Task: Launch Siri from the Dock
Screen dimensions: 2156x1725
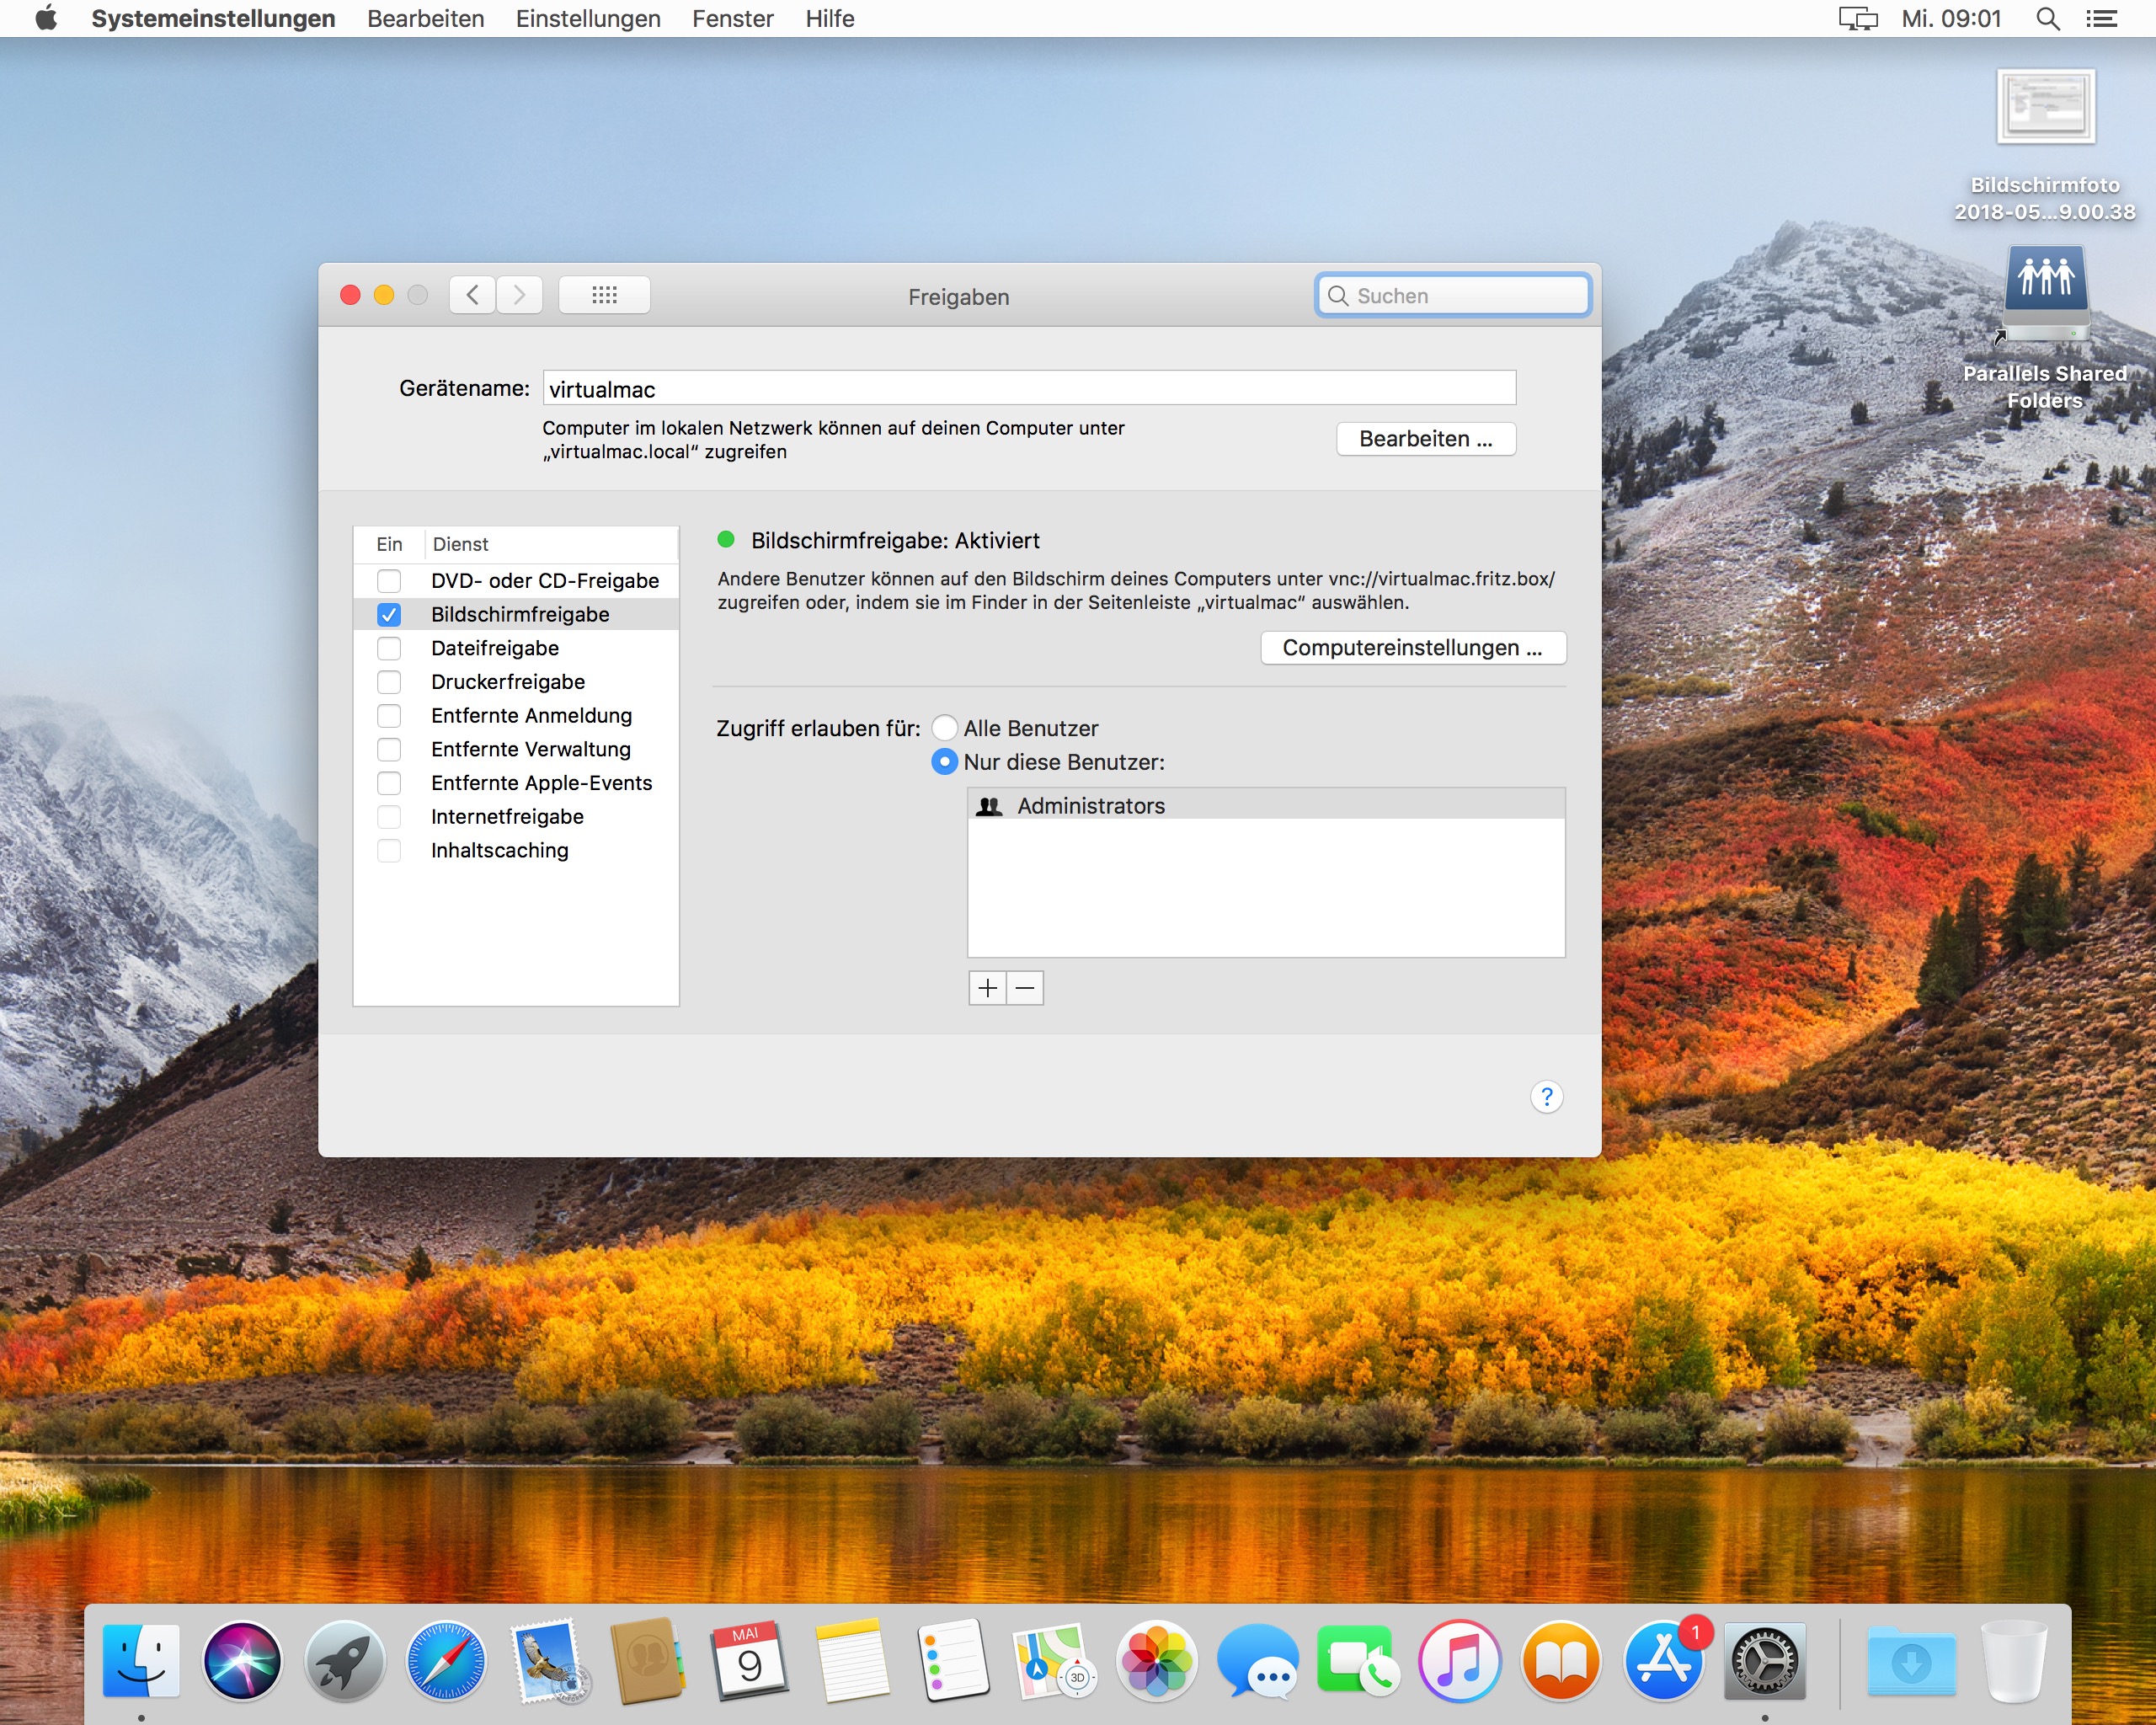Action: point(242,1660)
